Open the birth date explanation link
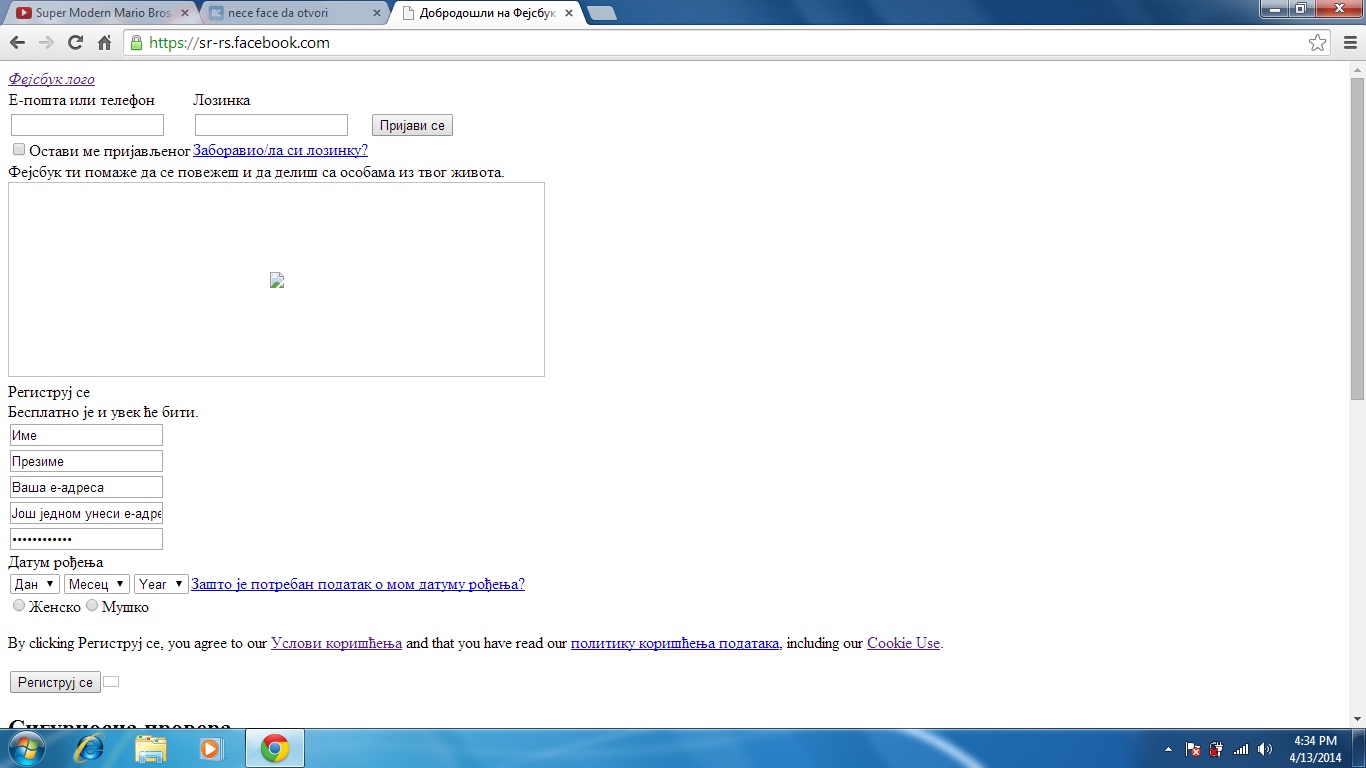Image resolution: width=1366 pixels, height=768 pixels. click(x=358, y=584)
